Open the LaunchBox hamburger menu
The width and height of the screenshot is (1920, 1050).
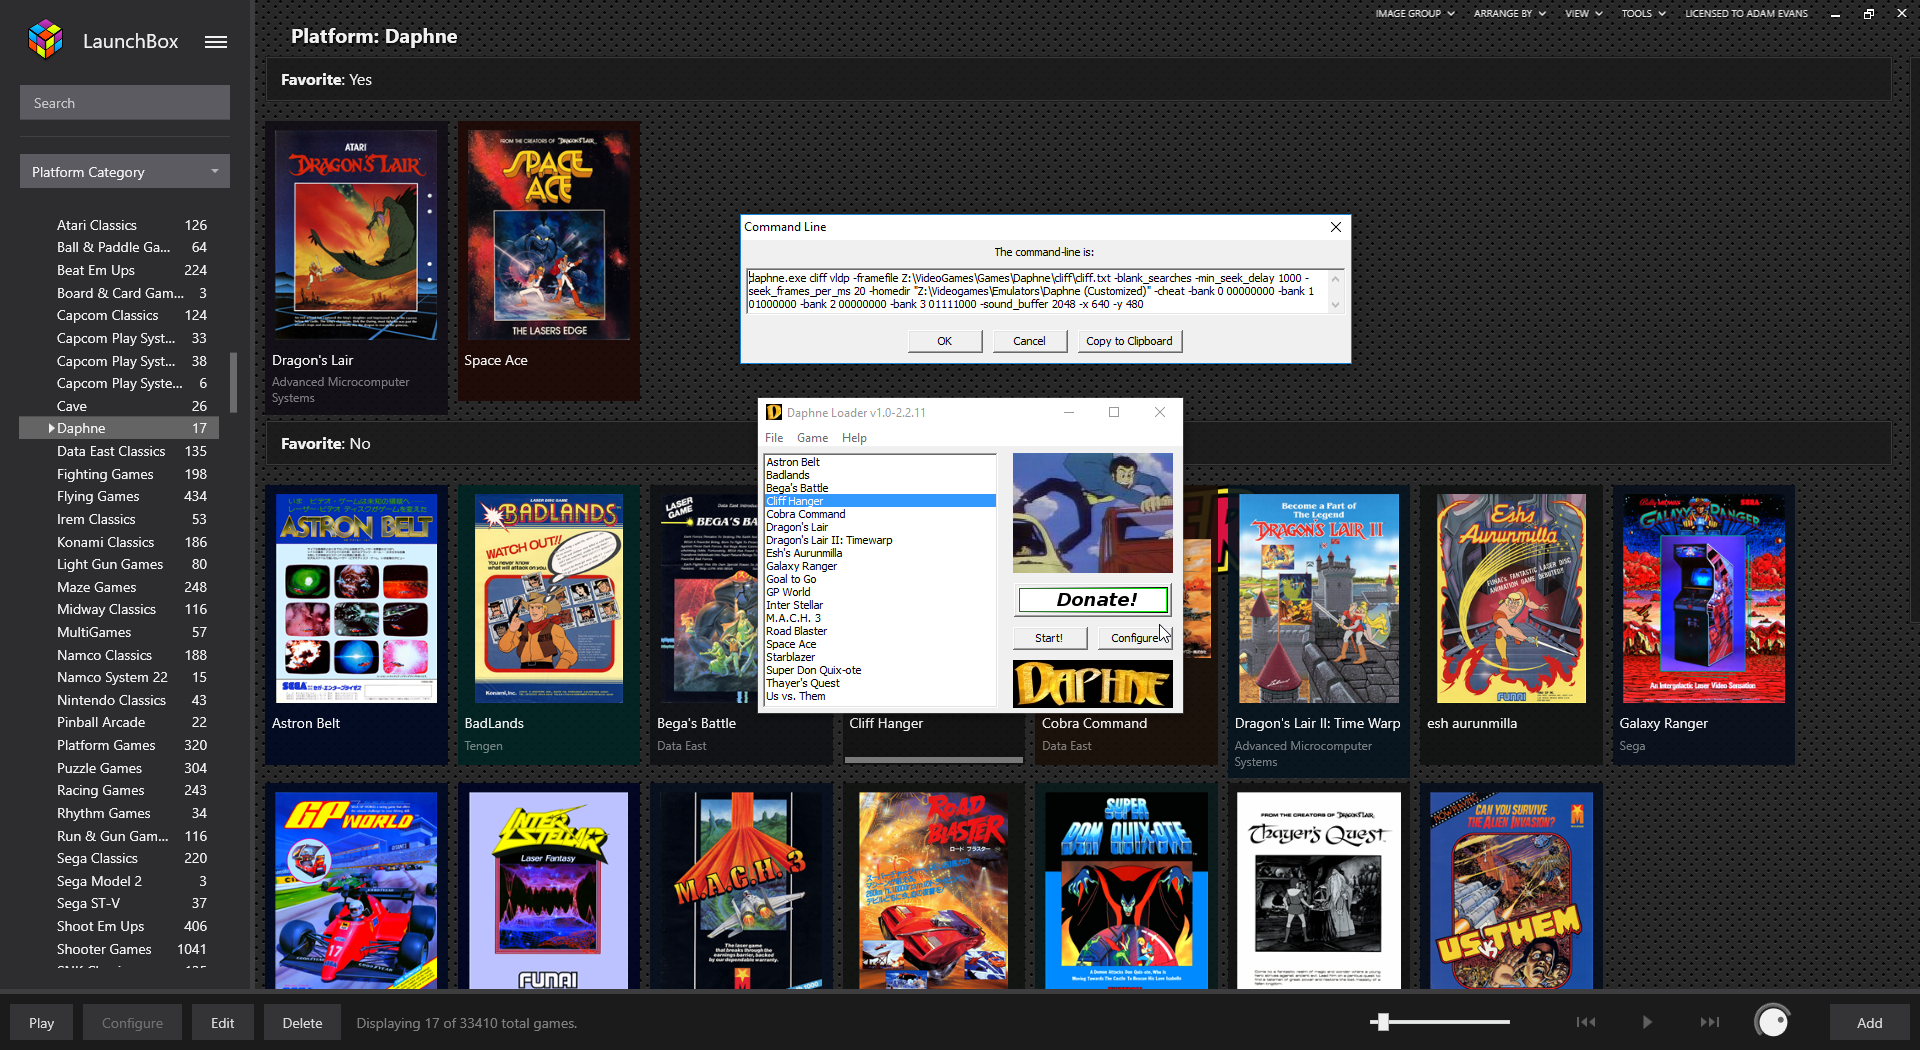coord(216,42)
